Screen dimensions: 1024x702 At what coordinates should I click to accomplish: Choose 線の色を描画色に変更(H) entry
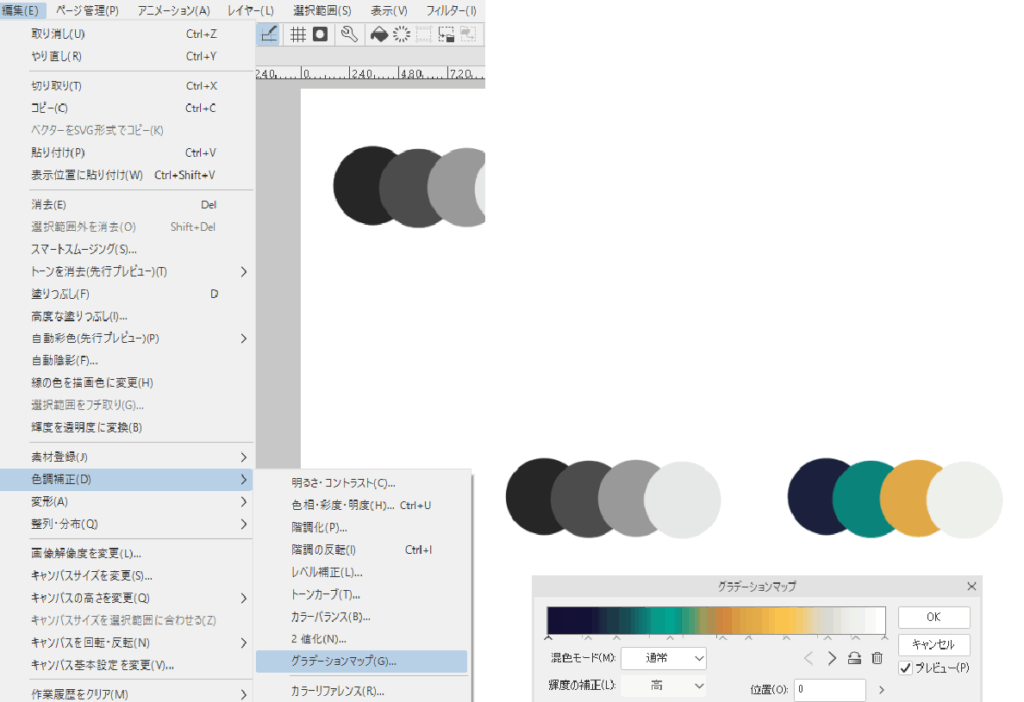click(x=126, y=383)
